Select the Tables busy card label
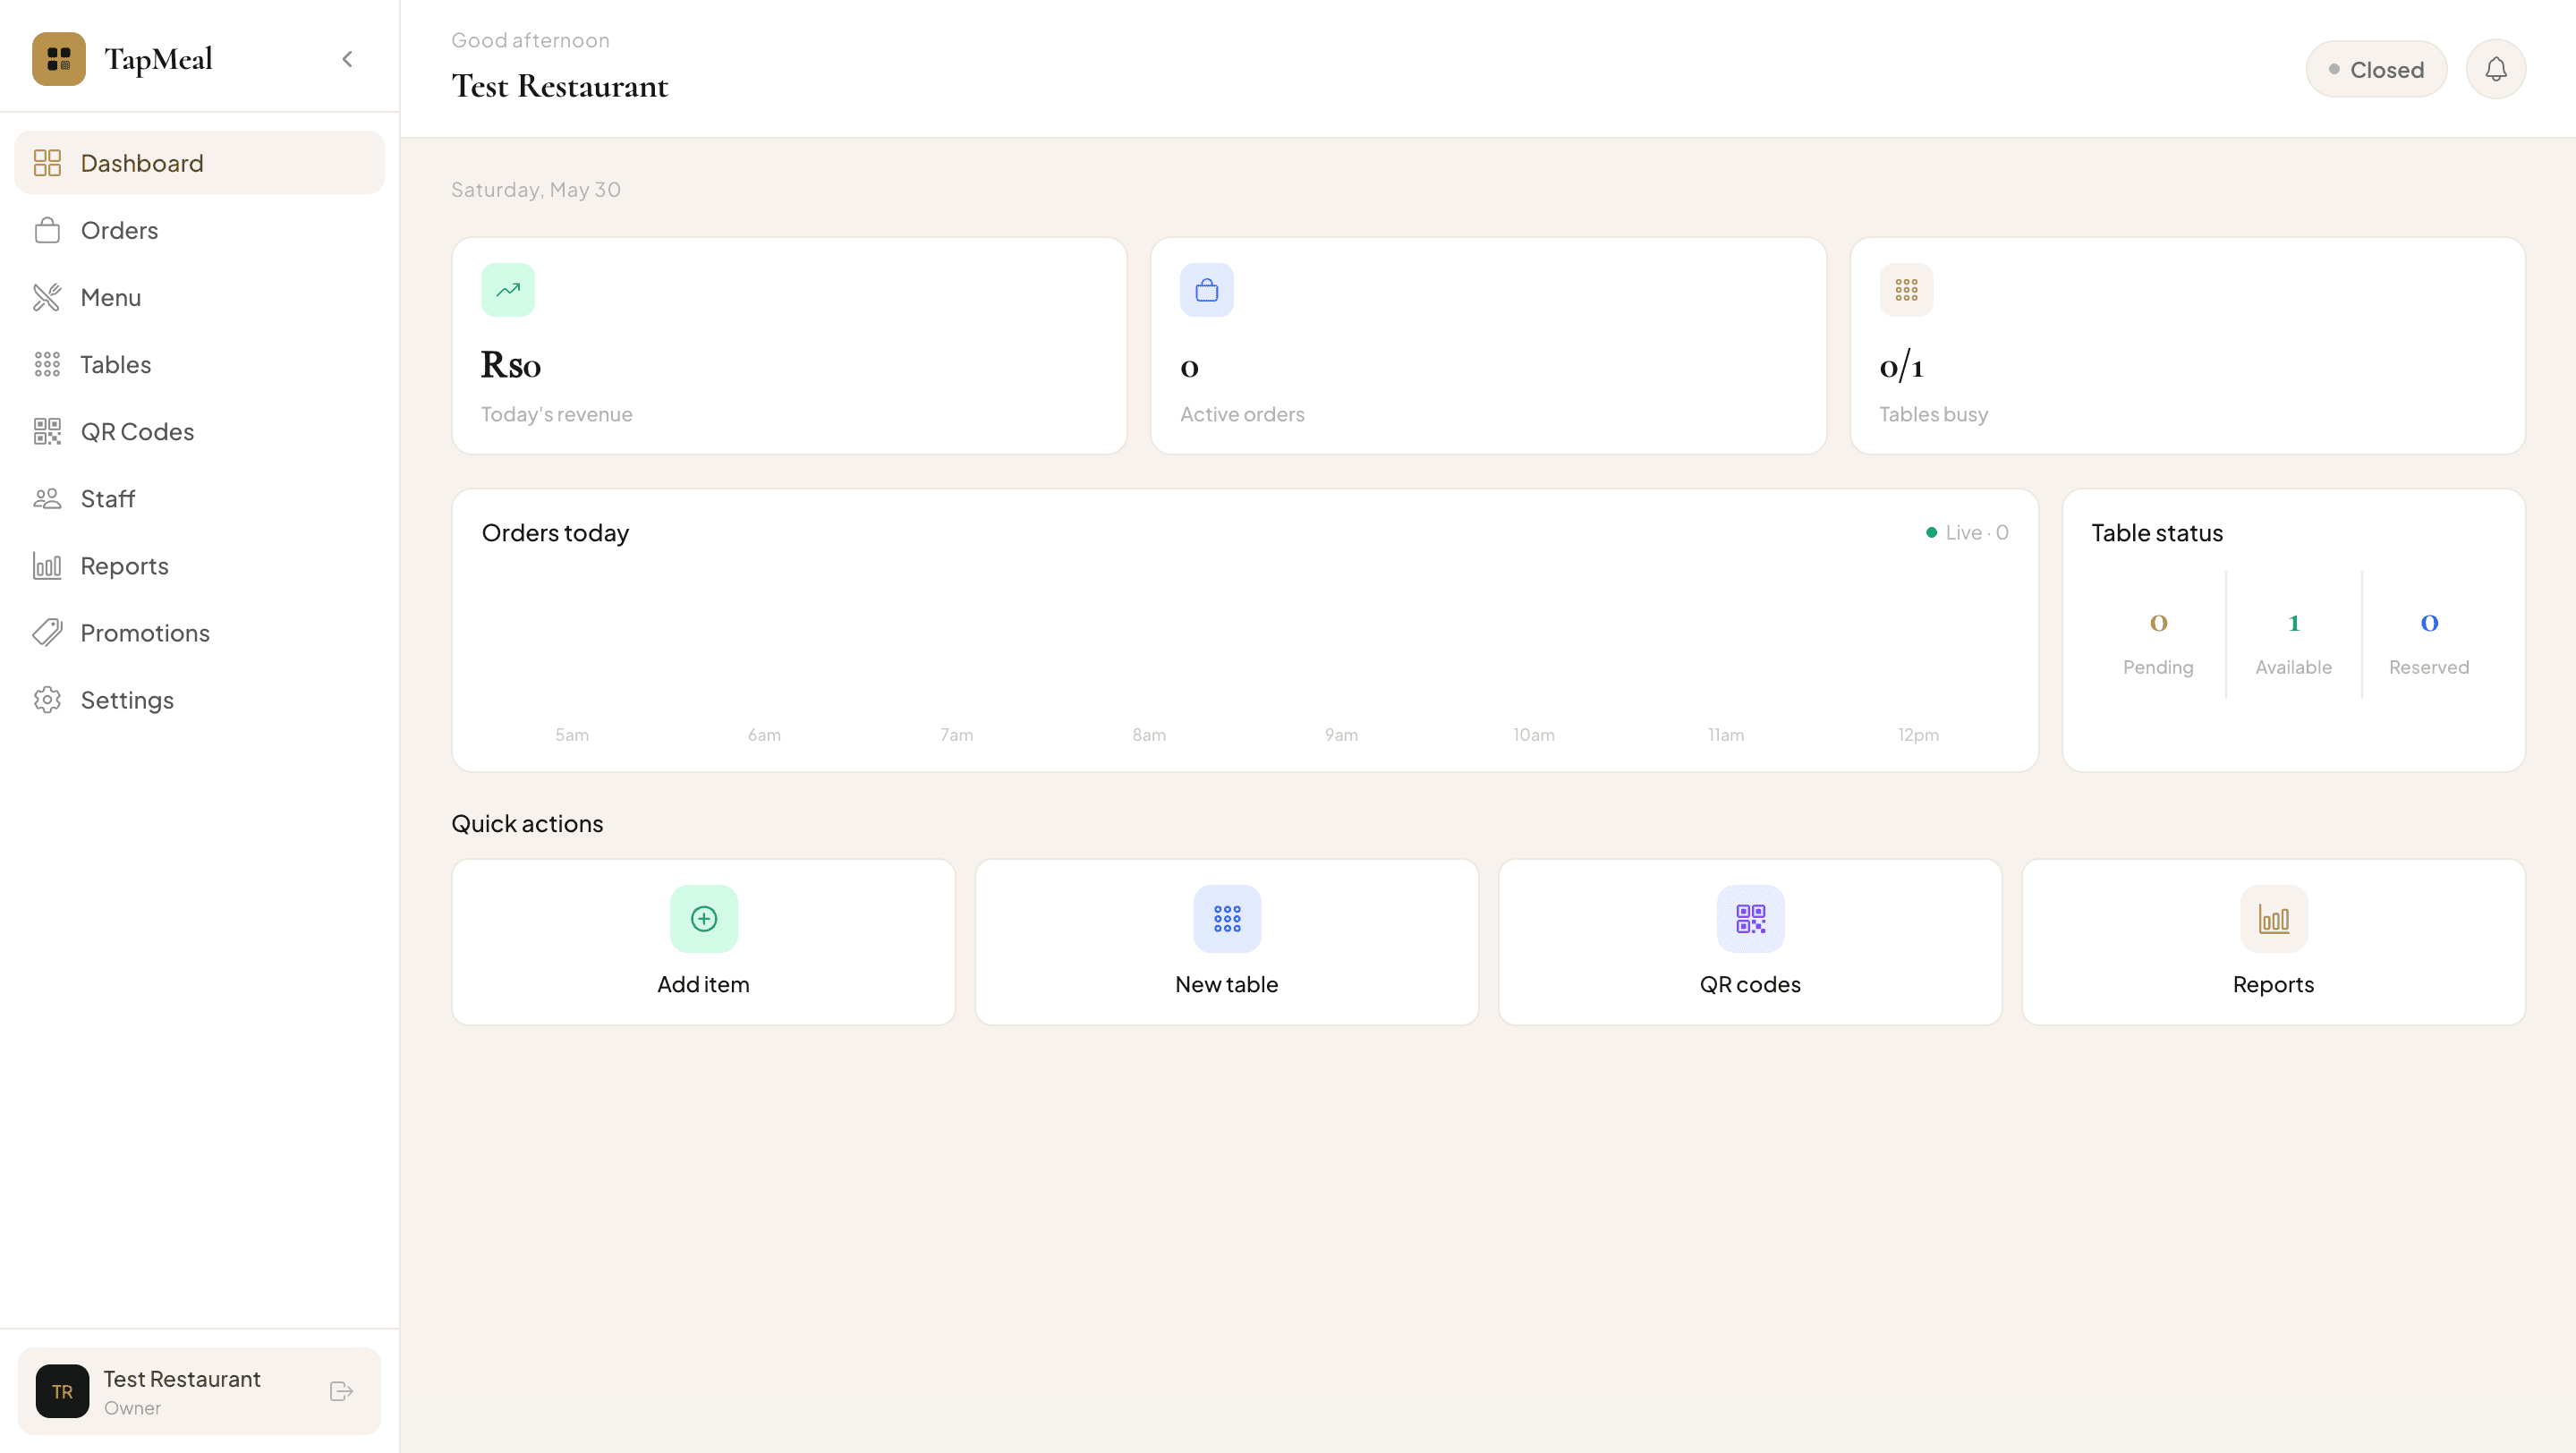This screenshot has height=1453, width=2576. click(1933, 414)
